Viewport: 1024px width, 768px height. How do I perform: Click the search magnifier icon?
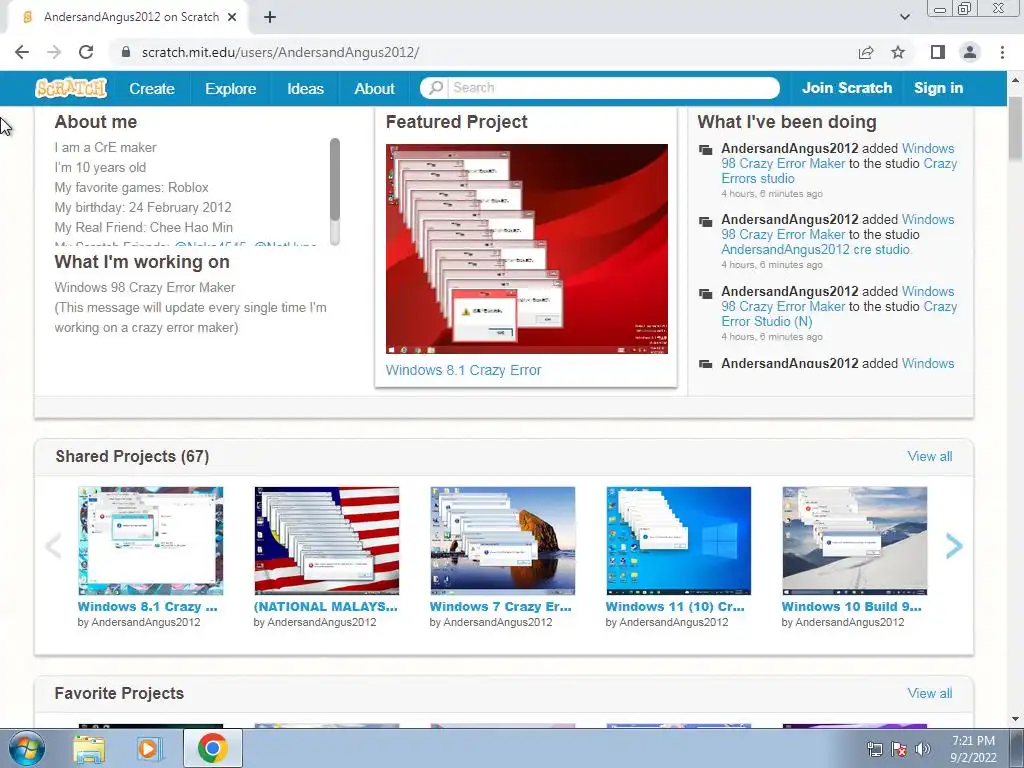[x=436, y=88]
